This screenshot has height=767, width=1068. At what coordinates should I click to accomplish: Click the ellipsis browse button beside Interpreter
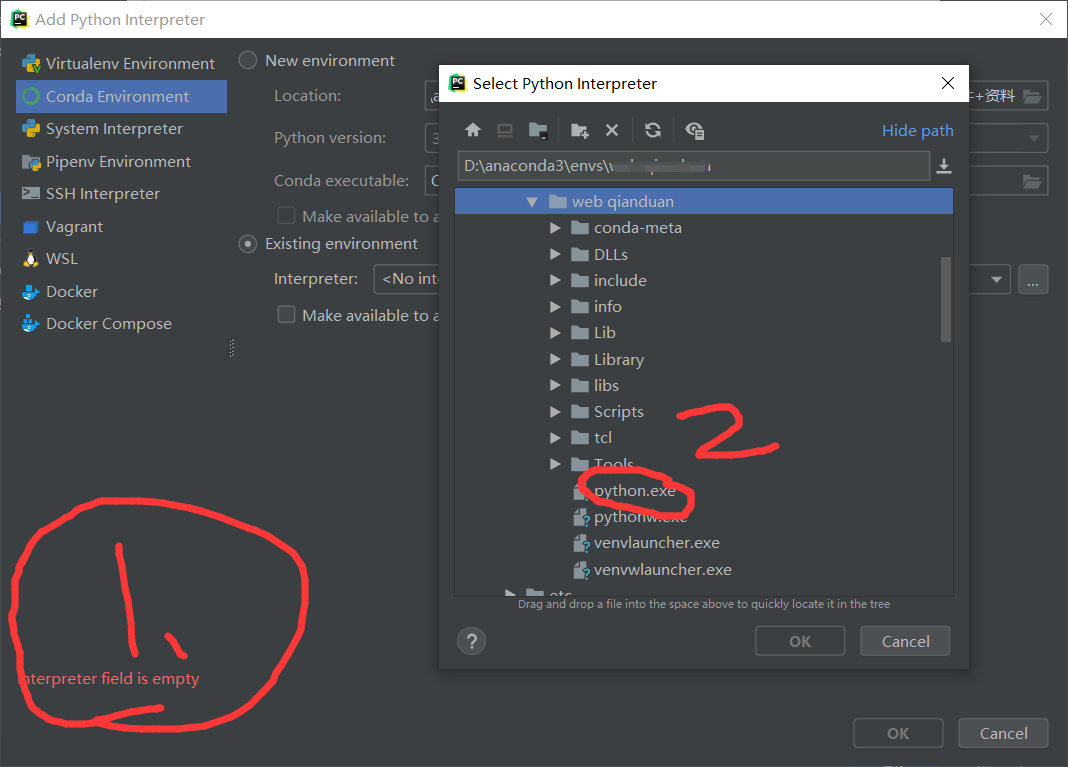point(1033,279)
